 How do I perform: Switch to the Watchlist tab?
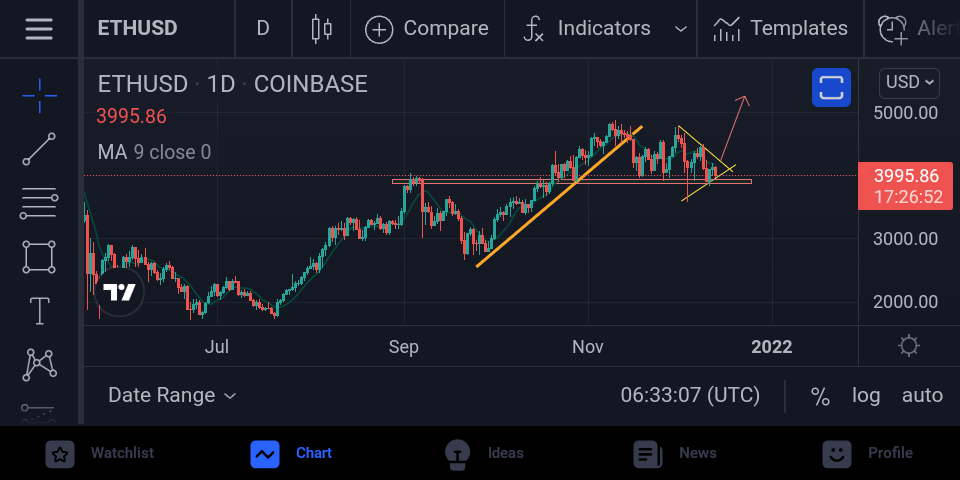[x=102, y=454]
